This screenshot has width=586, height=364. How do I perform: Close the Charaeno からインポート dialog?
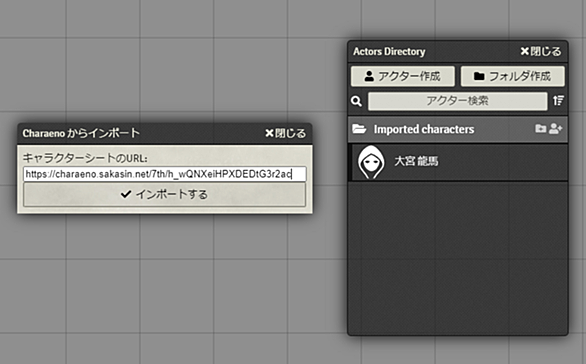(x=285, y=133)
